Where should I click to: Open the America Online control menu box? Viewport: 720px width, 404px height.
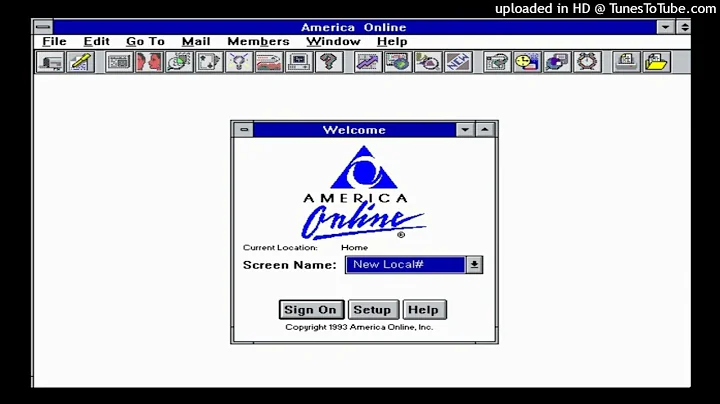point(43,27)
